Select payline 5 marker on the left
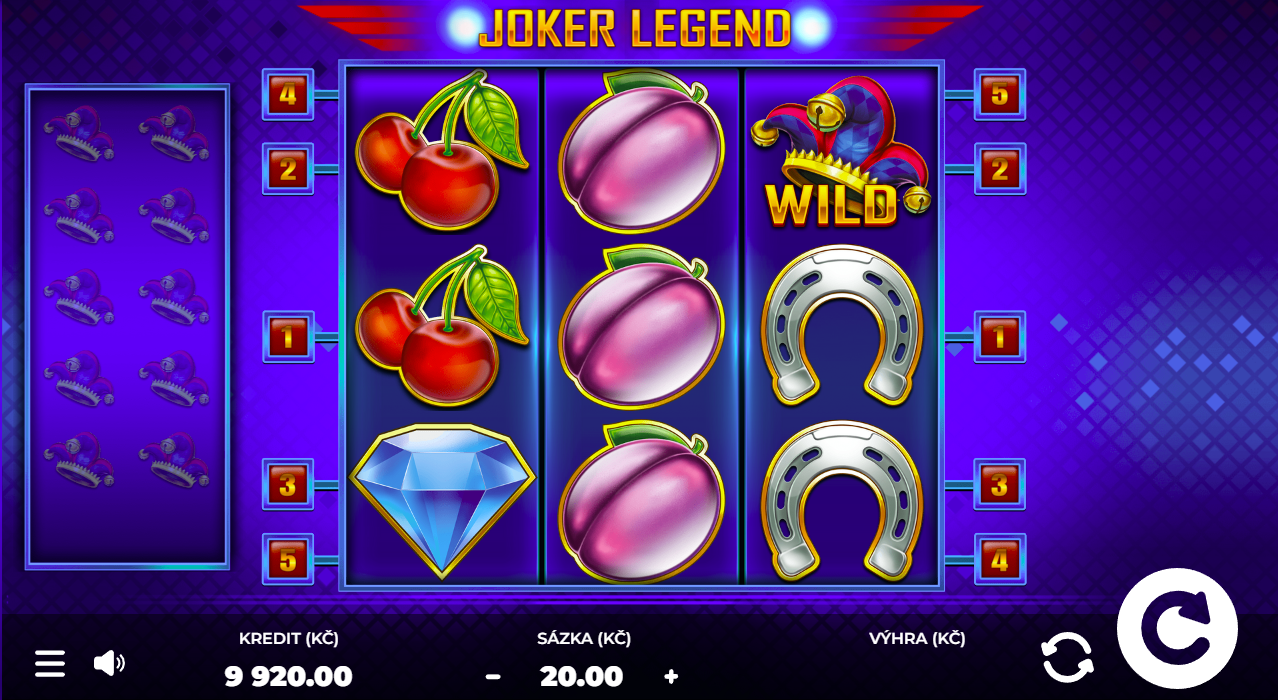 tap(288, 559)
